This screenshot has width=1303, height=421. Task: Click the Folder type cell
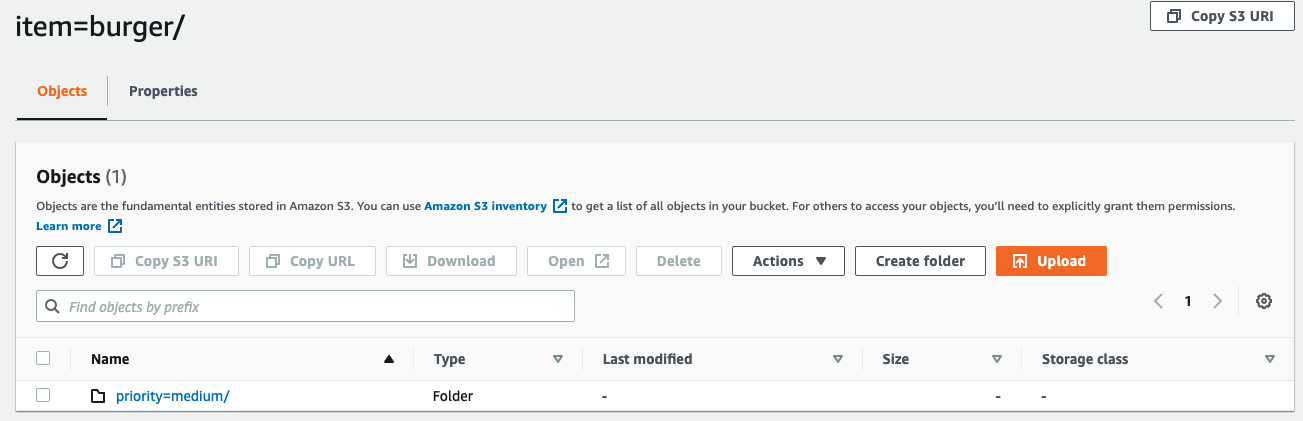[x=453, y=396]
